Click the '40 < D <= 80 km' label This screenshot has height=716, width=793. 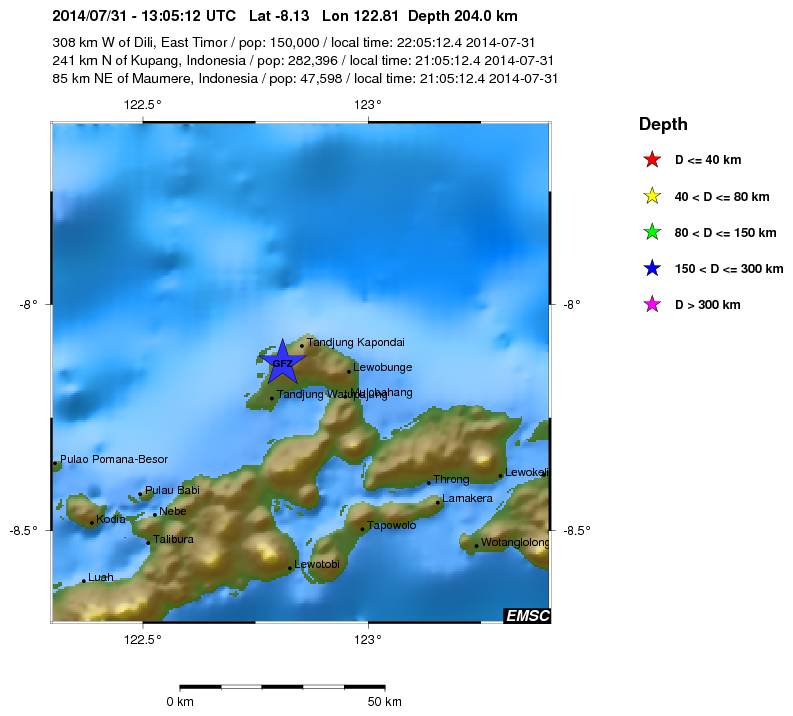pyautogui.click(x=722, y=197)
